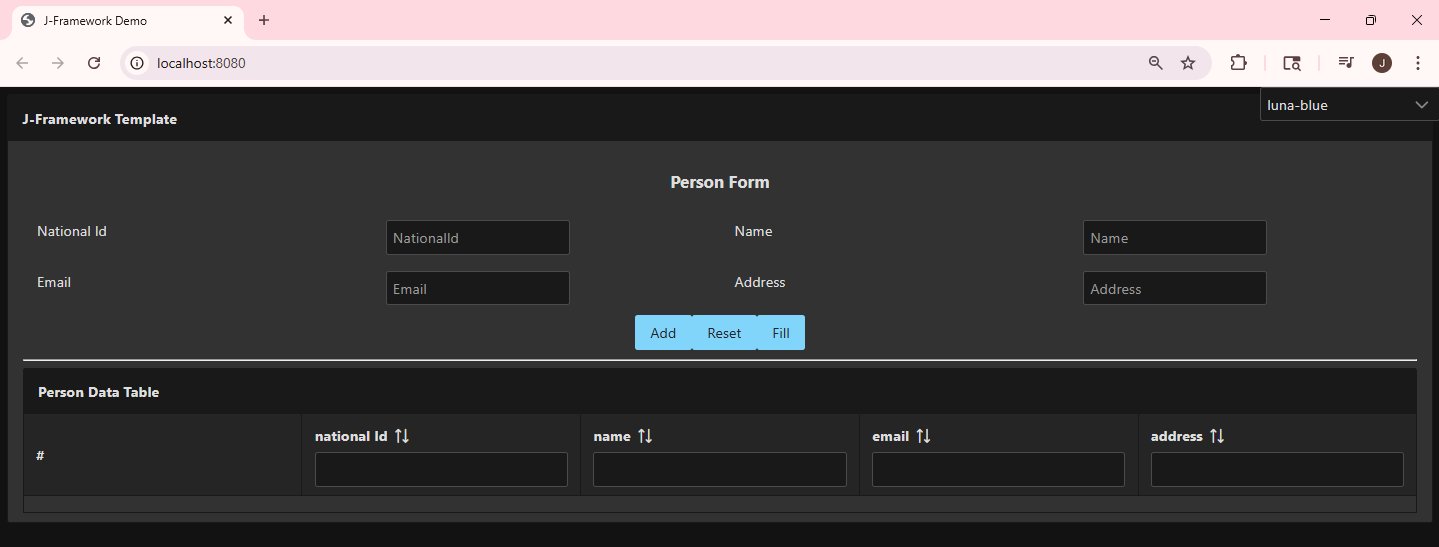Click the Address form input field

pos(1174,289)
